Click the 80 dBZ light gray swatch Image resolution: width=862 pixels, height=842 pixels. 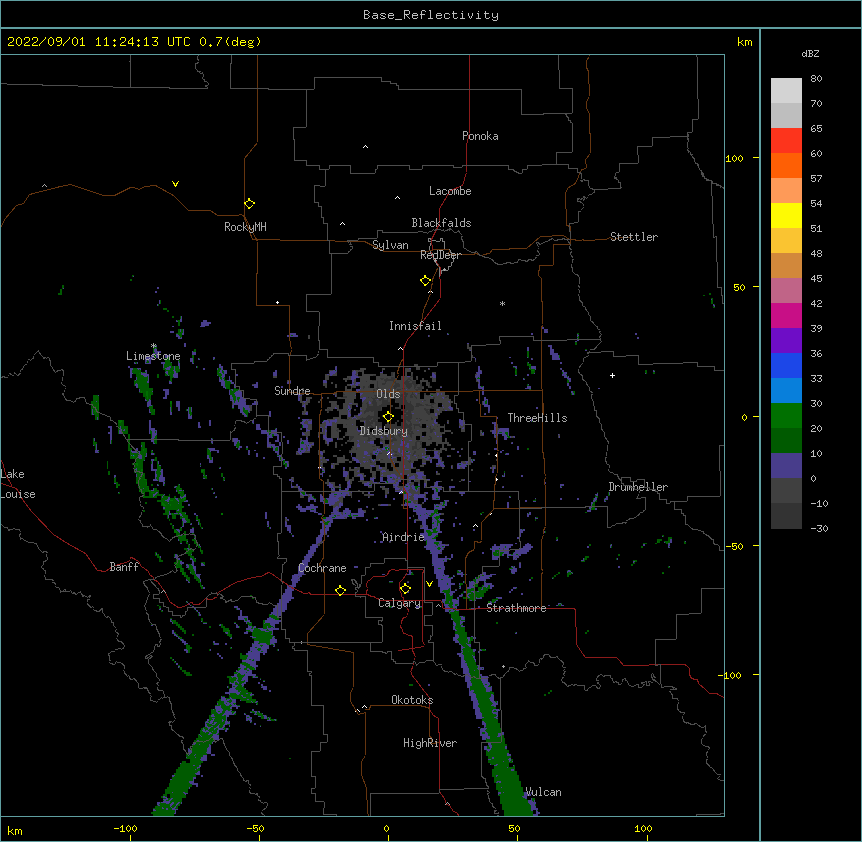(x=786, y=91)
